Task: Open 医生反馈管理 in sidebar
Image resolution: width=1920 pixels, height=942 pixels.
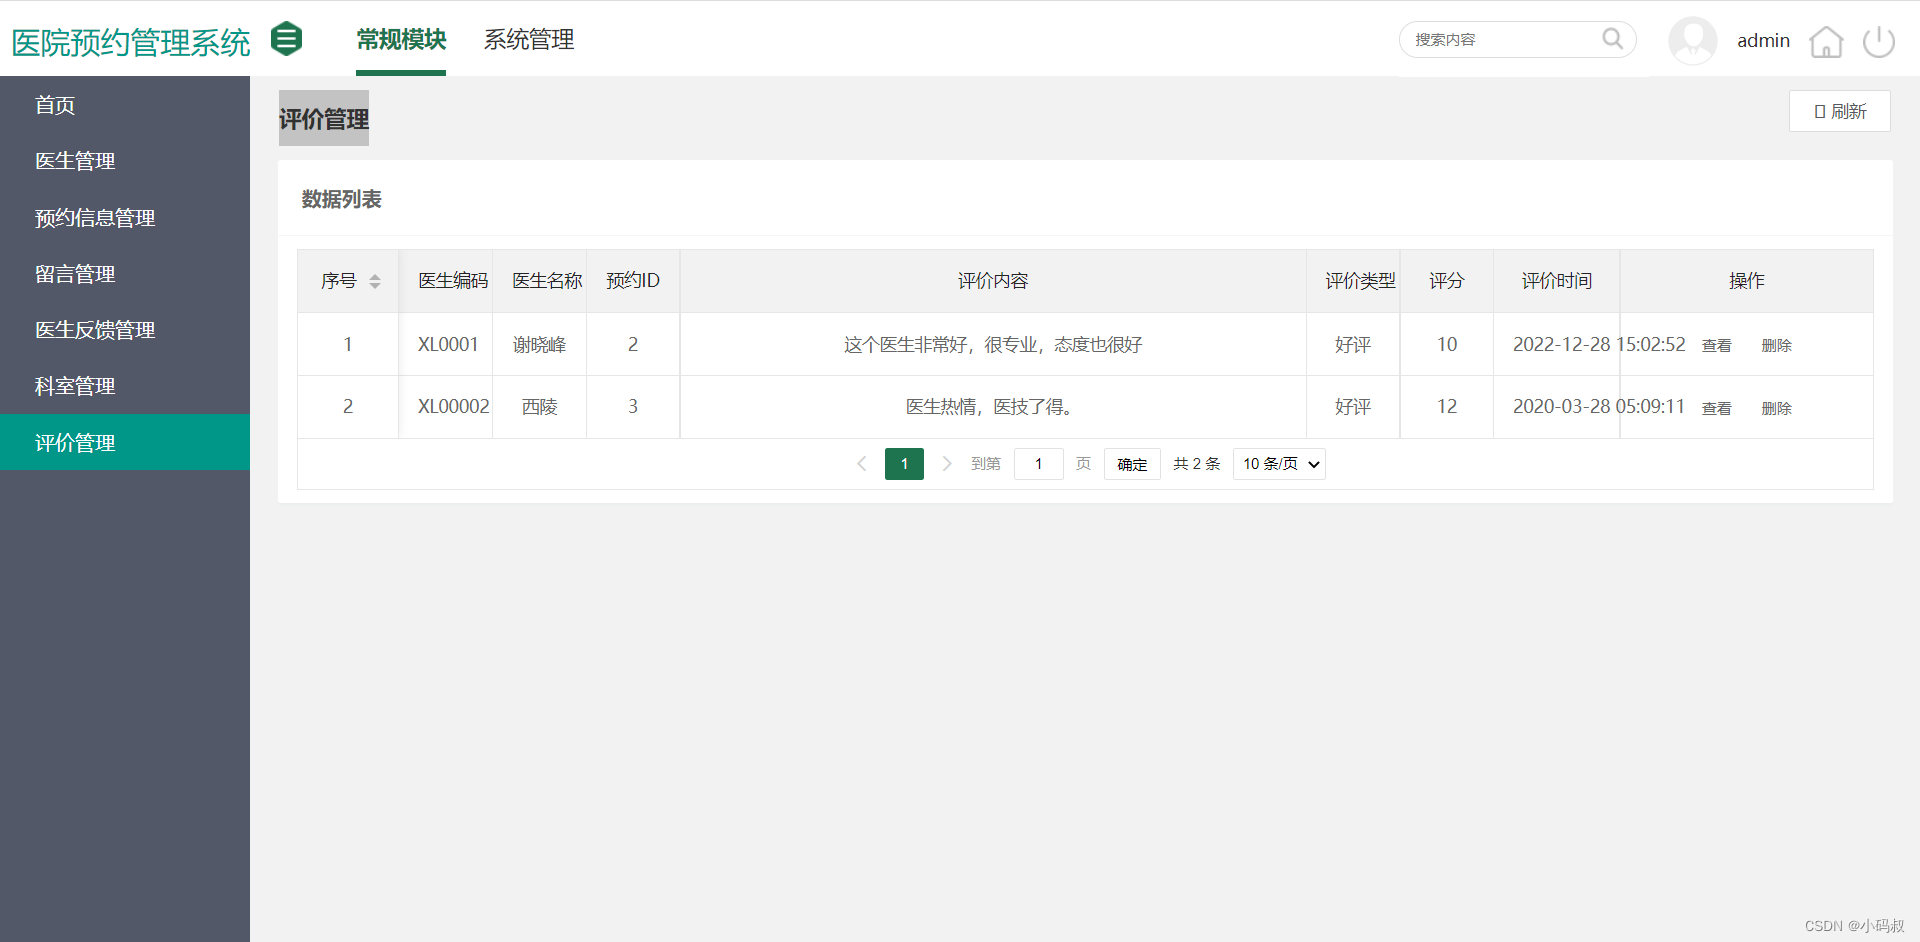Action: click(x=125, y=330)
